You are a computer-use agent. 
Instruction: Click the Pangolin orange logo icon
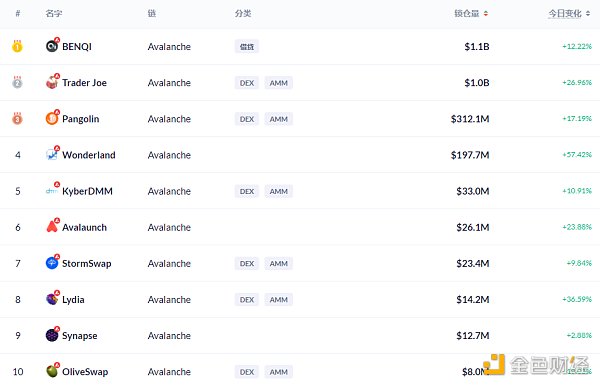(52, 119)
